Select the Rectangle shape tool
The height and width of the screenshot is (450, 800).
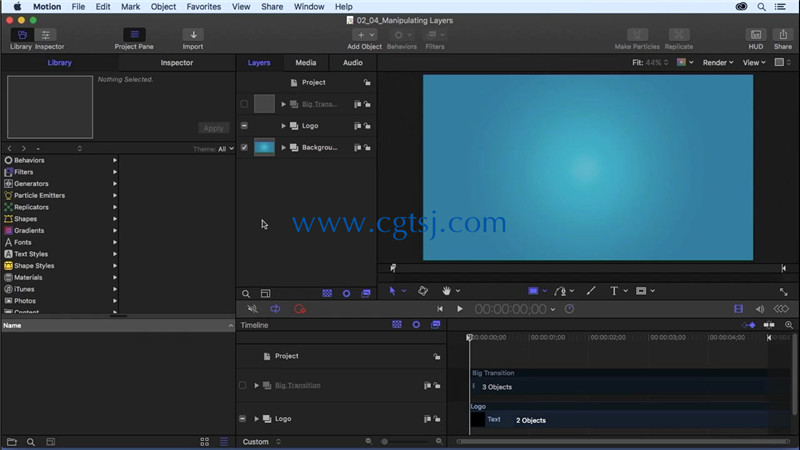click(533, 291)
